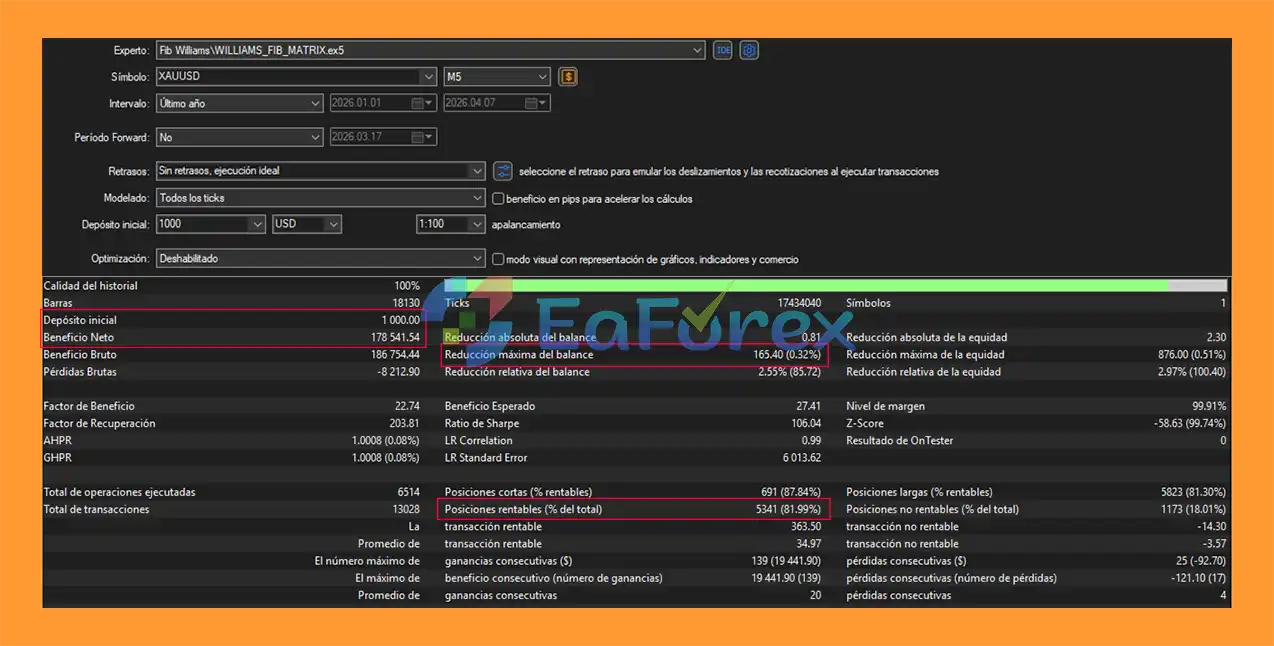The height and width of the screenshot is (646, 1274).
Task: Open the M5 timeframe dropdown
Action: tap(543, 77)
